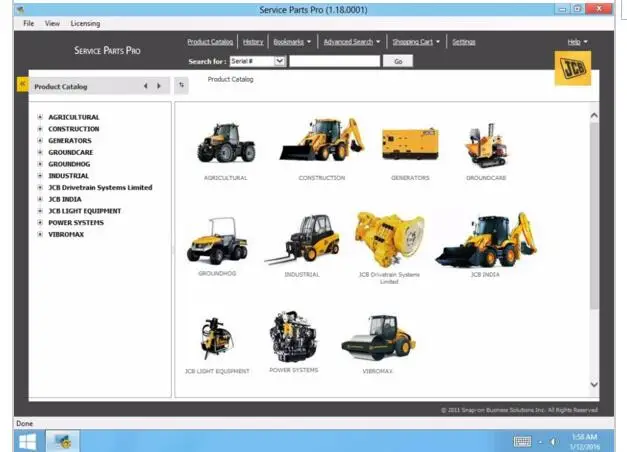This screenshot has height=452, width=627.
Task: Click into the search text field
Action: 334,61
